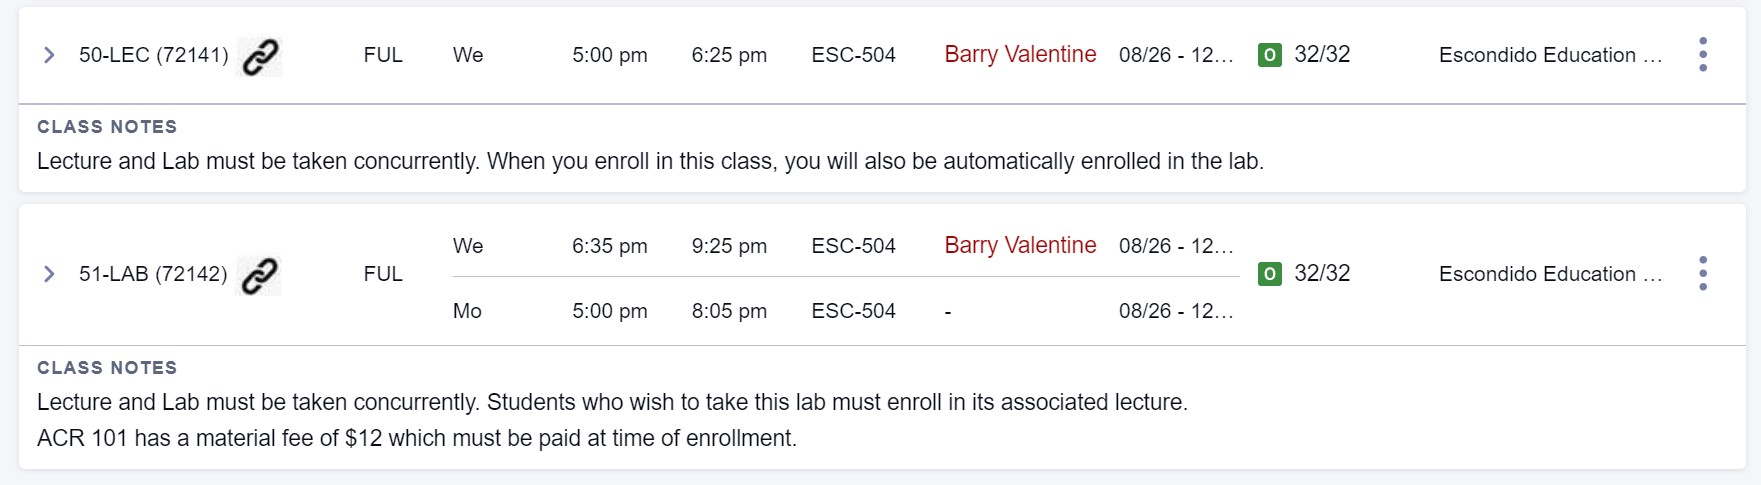Image resolution: width=1761 pixels, height=485 pixels.
Task: Select the 50-LEC (72141) section label
Action: tap(153, 55)
